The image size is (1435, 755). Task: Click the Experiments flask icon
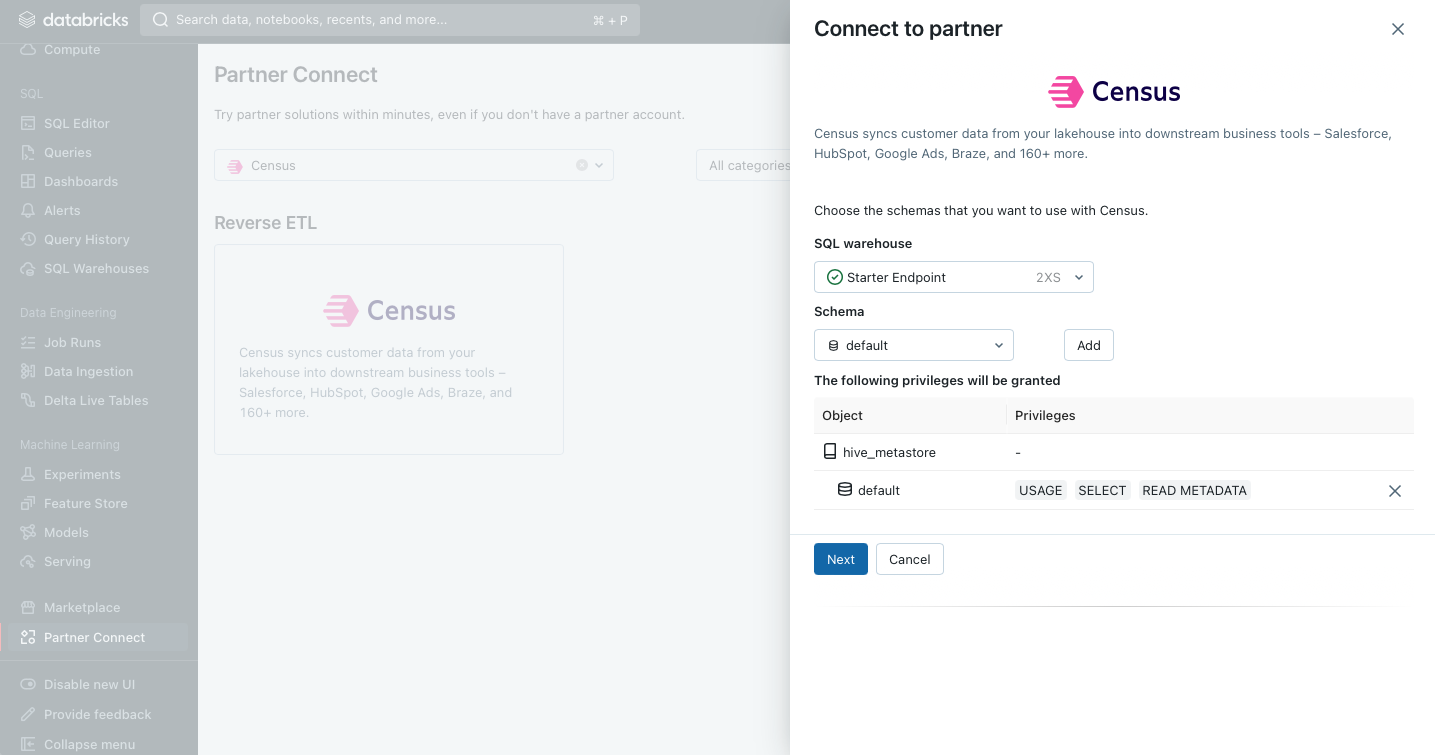click(28, 474)
